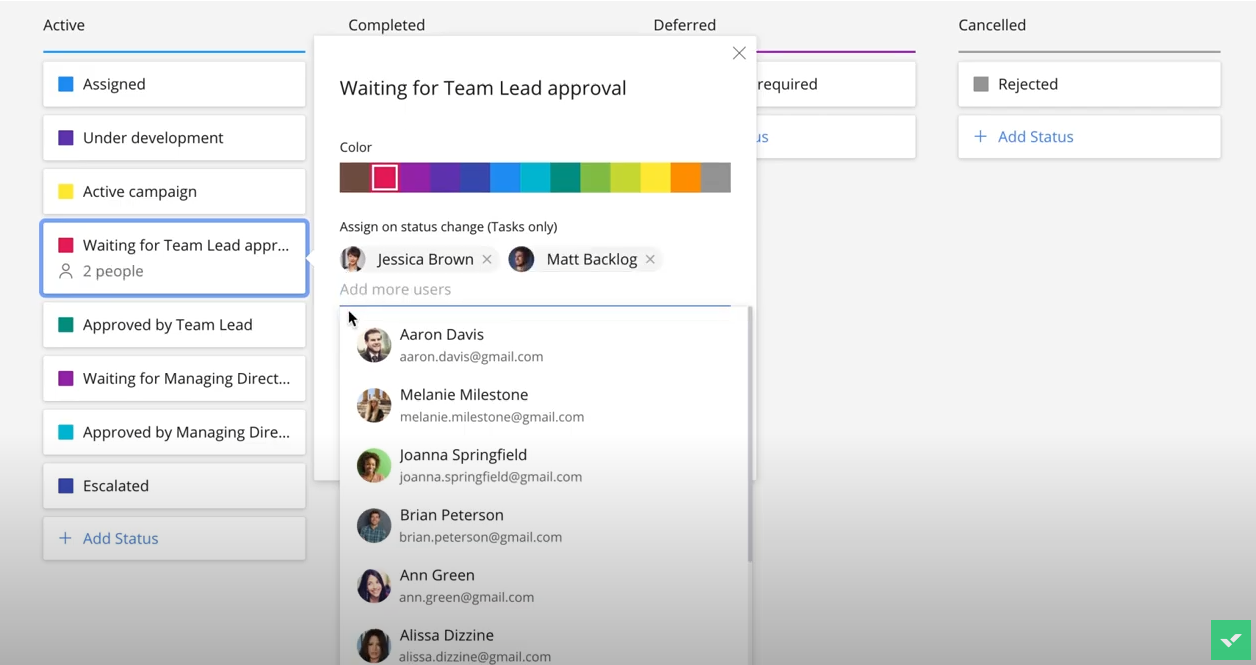Click brian.peterson@gmail.com email text
The image size is (1256, 665).
[480, 537]
